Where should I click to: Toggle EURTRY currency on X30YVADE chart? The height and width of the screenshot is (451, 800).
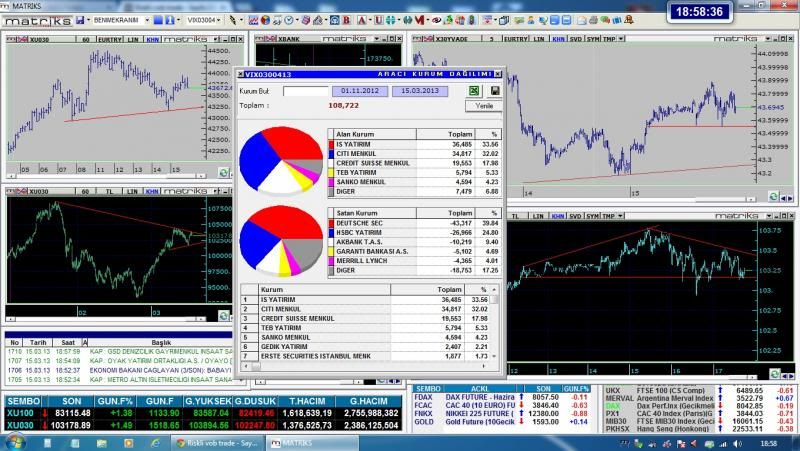tap(515, 39)
